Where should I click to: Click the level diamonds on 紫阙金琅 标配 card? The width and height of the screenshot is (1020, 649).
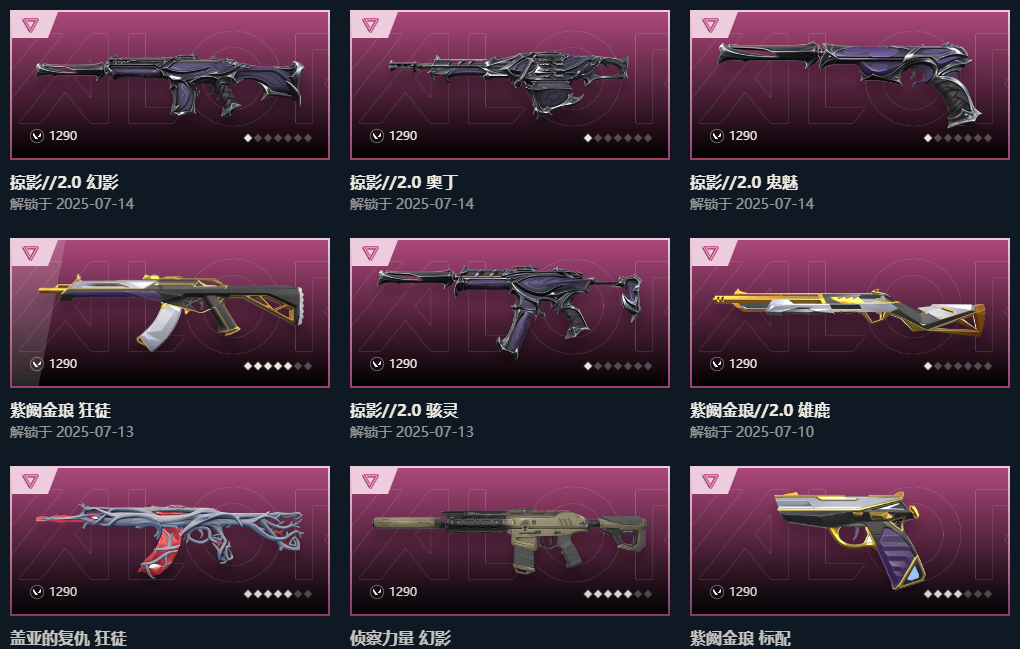click(x=958, y=594)
